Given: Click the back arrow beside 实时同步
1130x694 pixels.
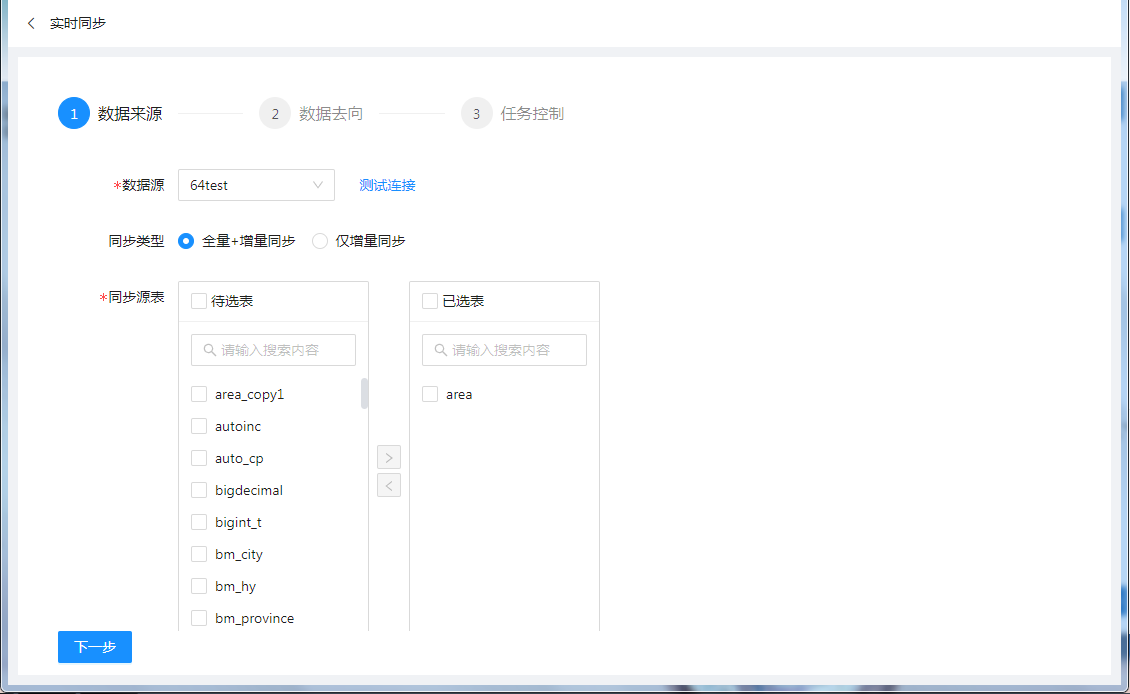Looking at the screenshot, I should coord(31,23).
